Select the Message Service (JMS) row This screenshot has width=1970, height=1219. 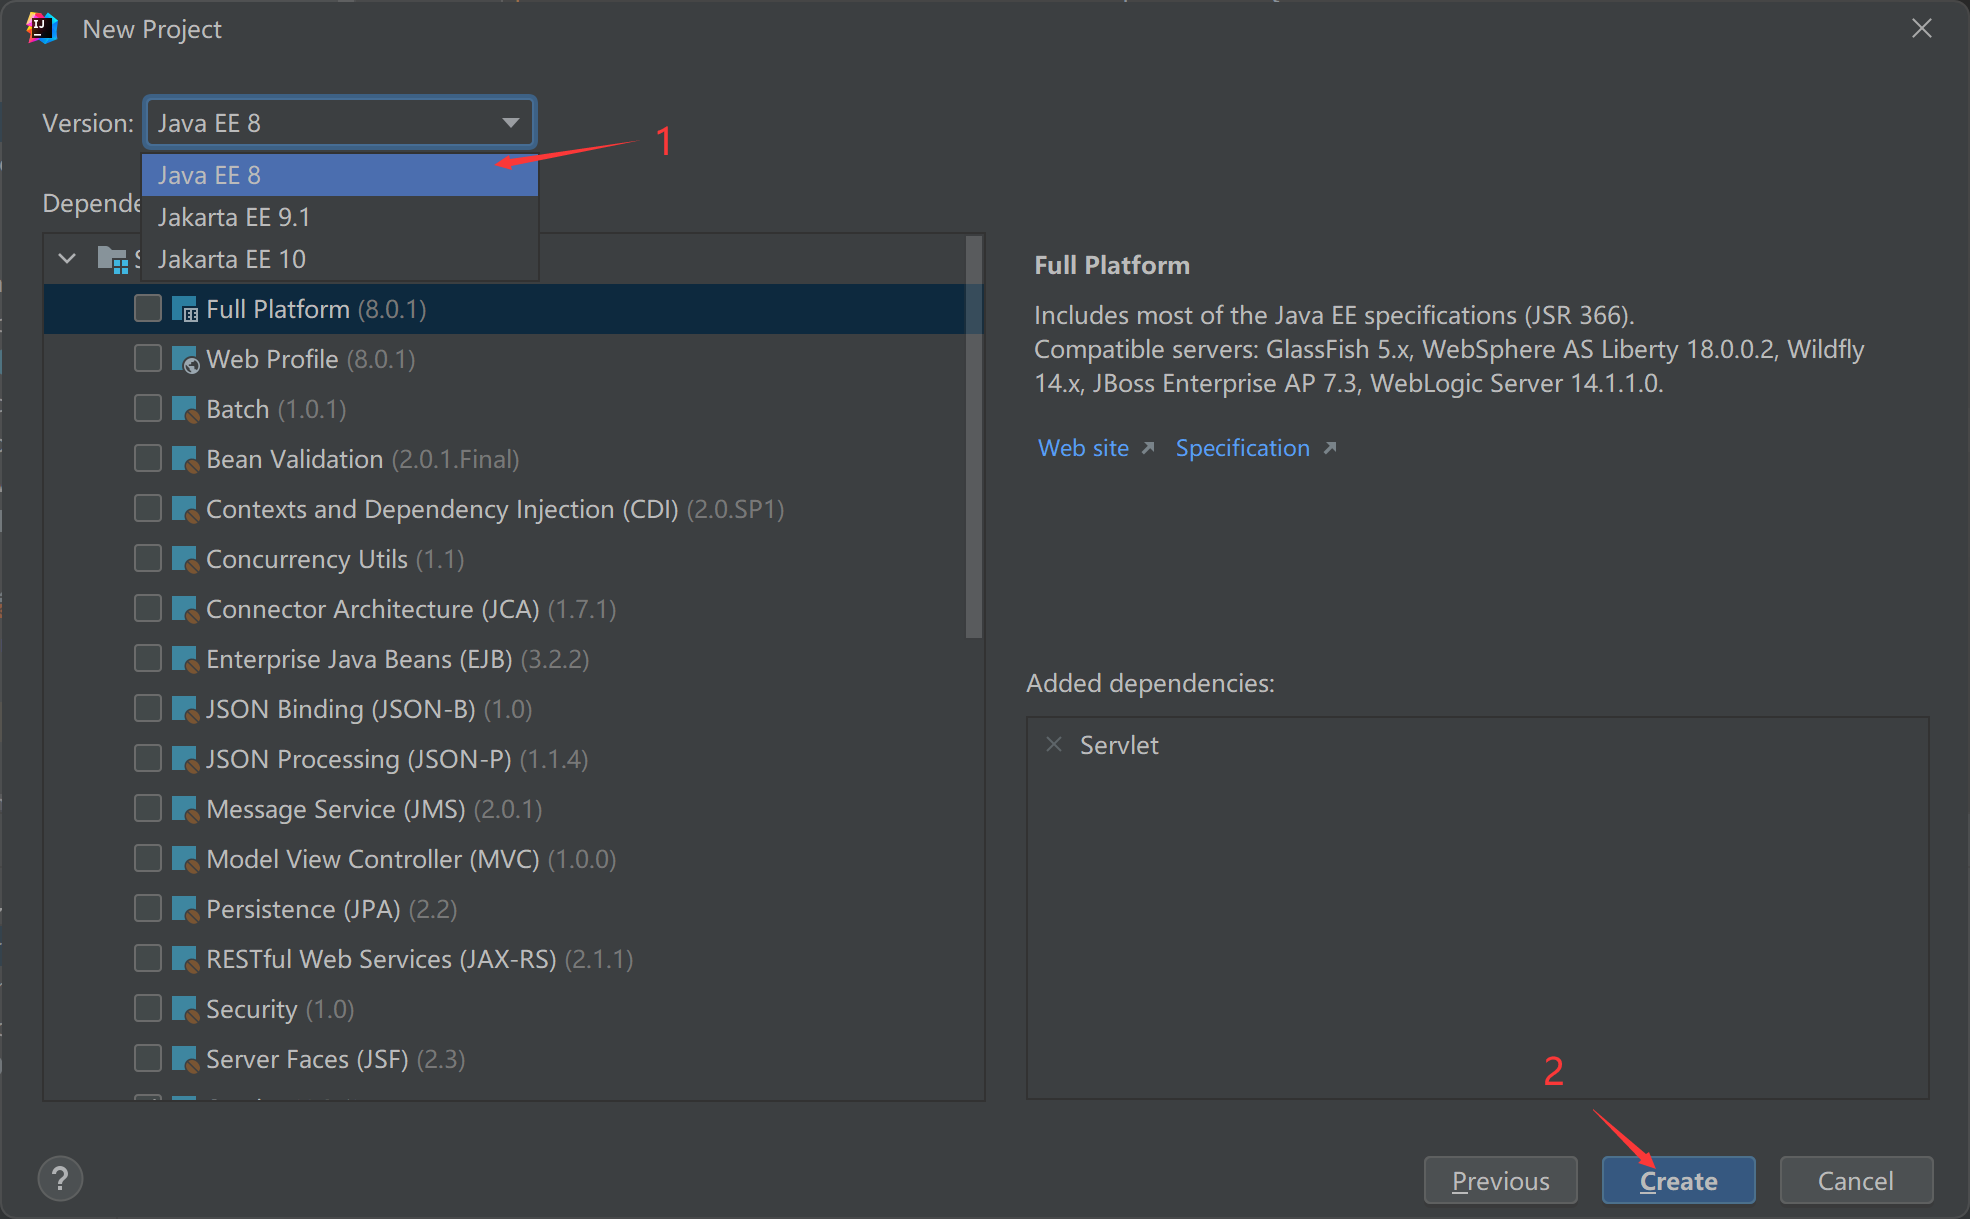click(x=505, y=809)
